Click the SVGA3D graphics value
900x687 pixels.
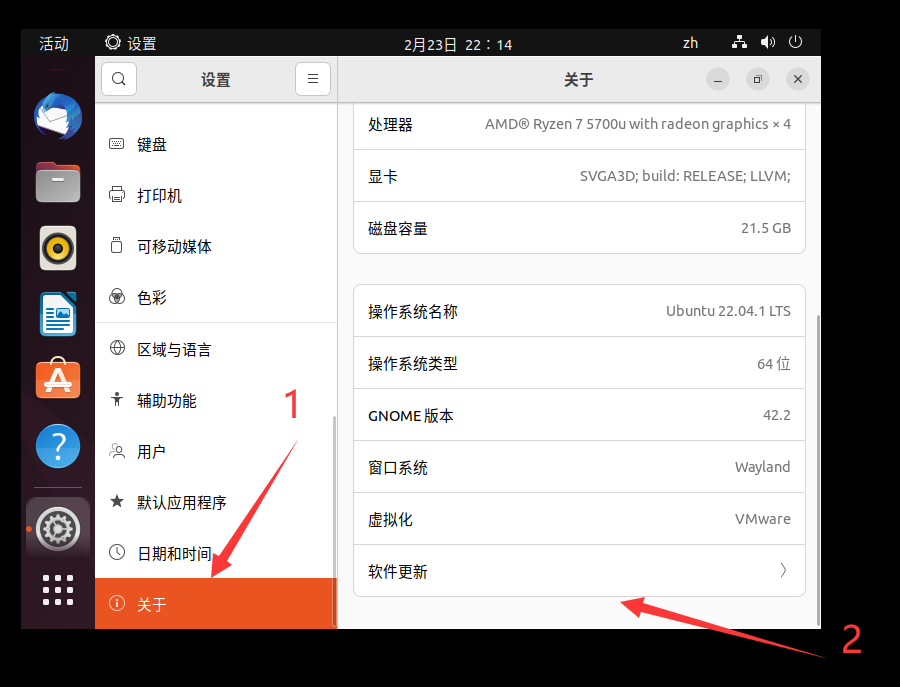point(685,176)
